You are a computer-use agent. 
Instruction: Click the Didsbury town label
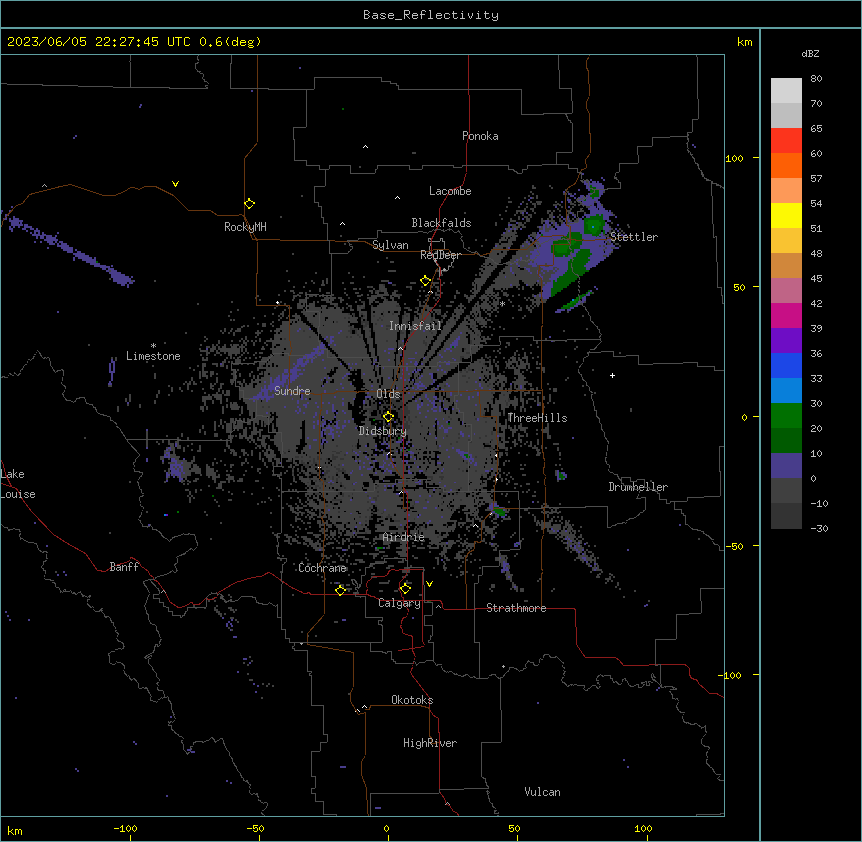point(383,431)
